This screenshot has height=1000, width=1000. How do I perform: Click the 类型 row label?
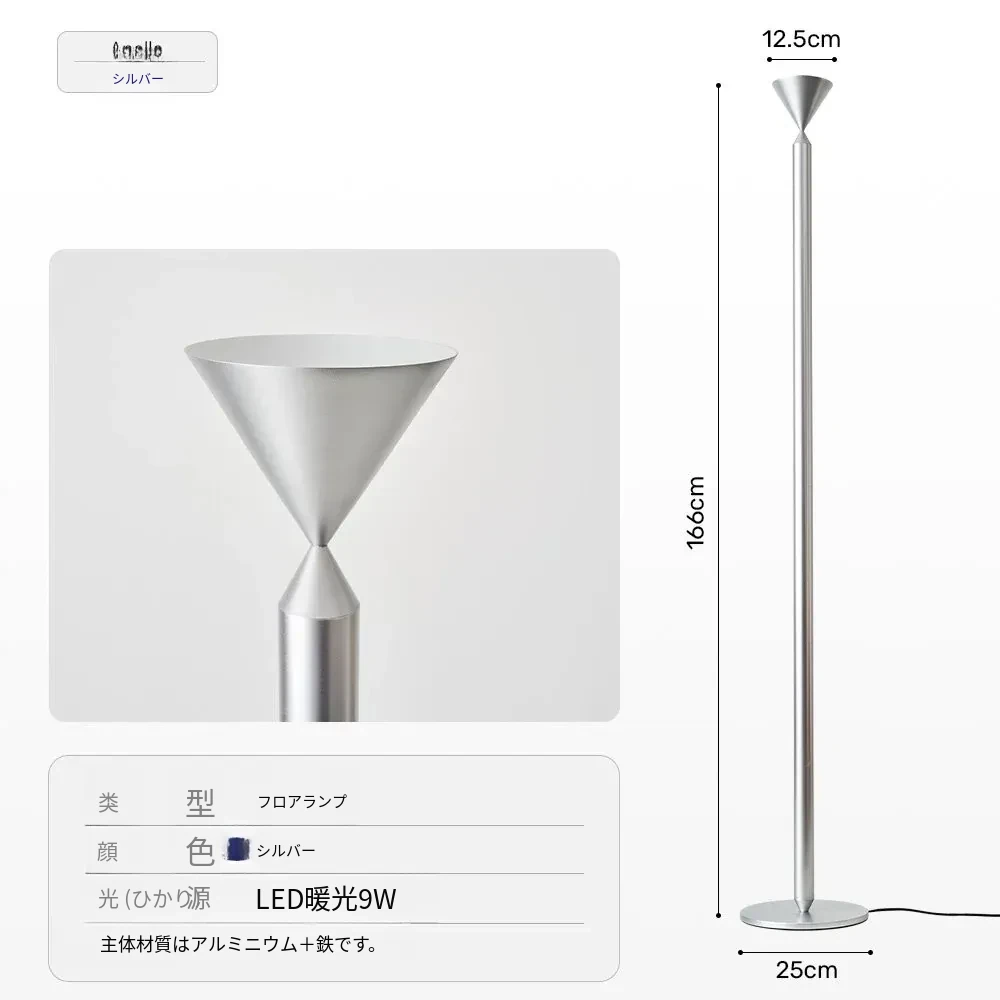click(x=156, y=802)
